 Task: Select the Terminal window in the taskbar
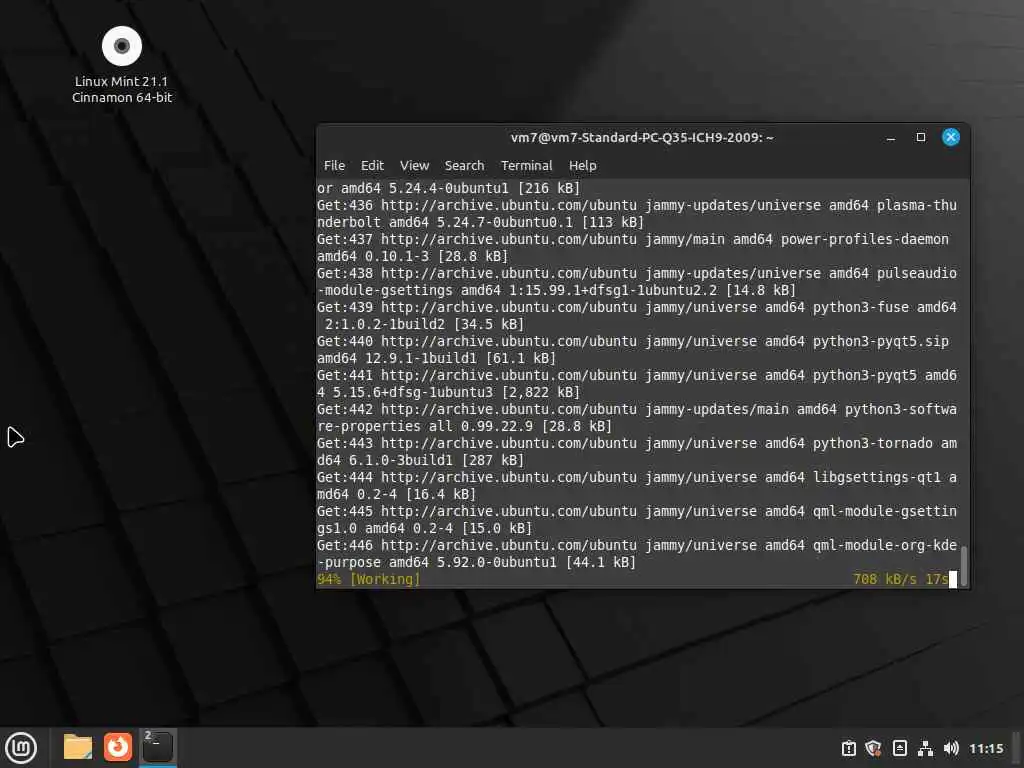click(157, 747)
